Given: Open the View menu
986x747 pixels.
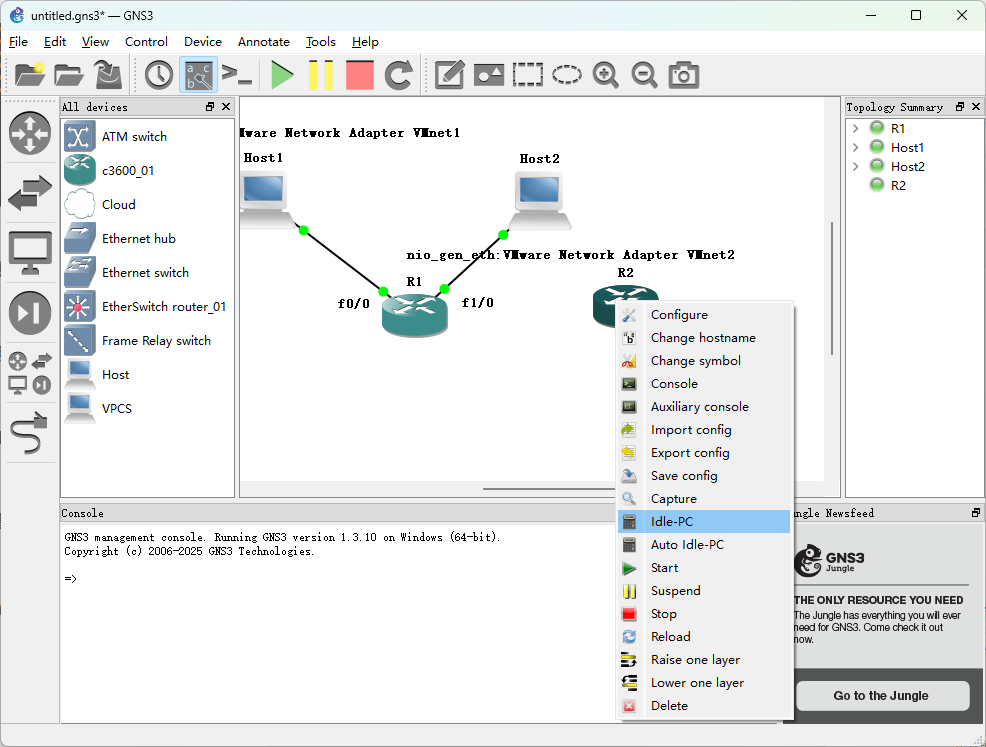Looking at the screenshot, I should click(x=95, y=42).
